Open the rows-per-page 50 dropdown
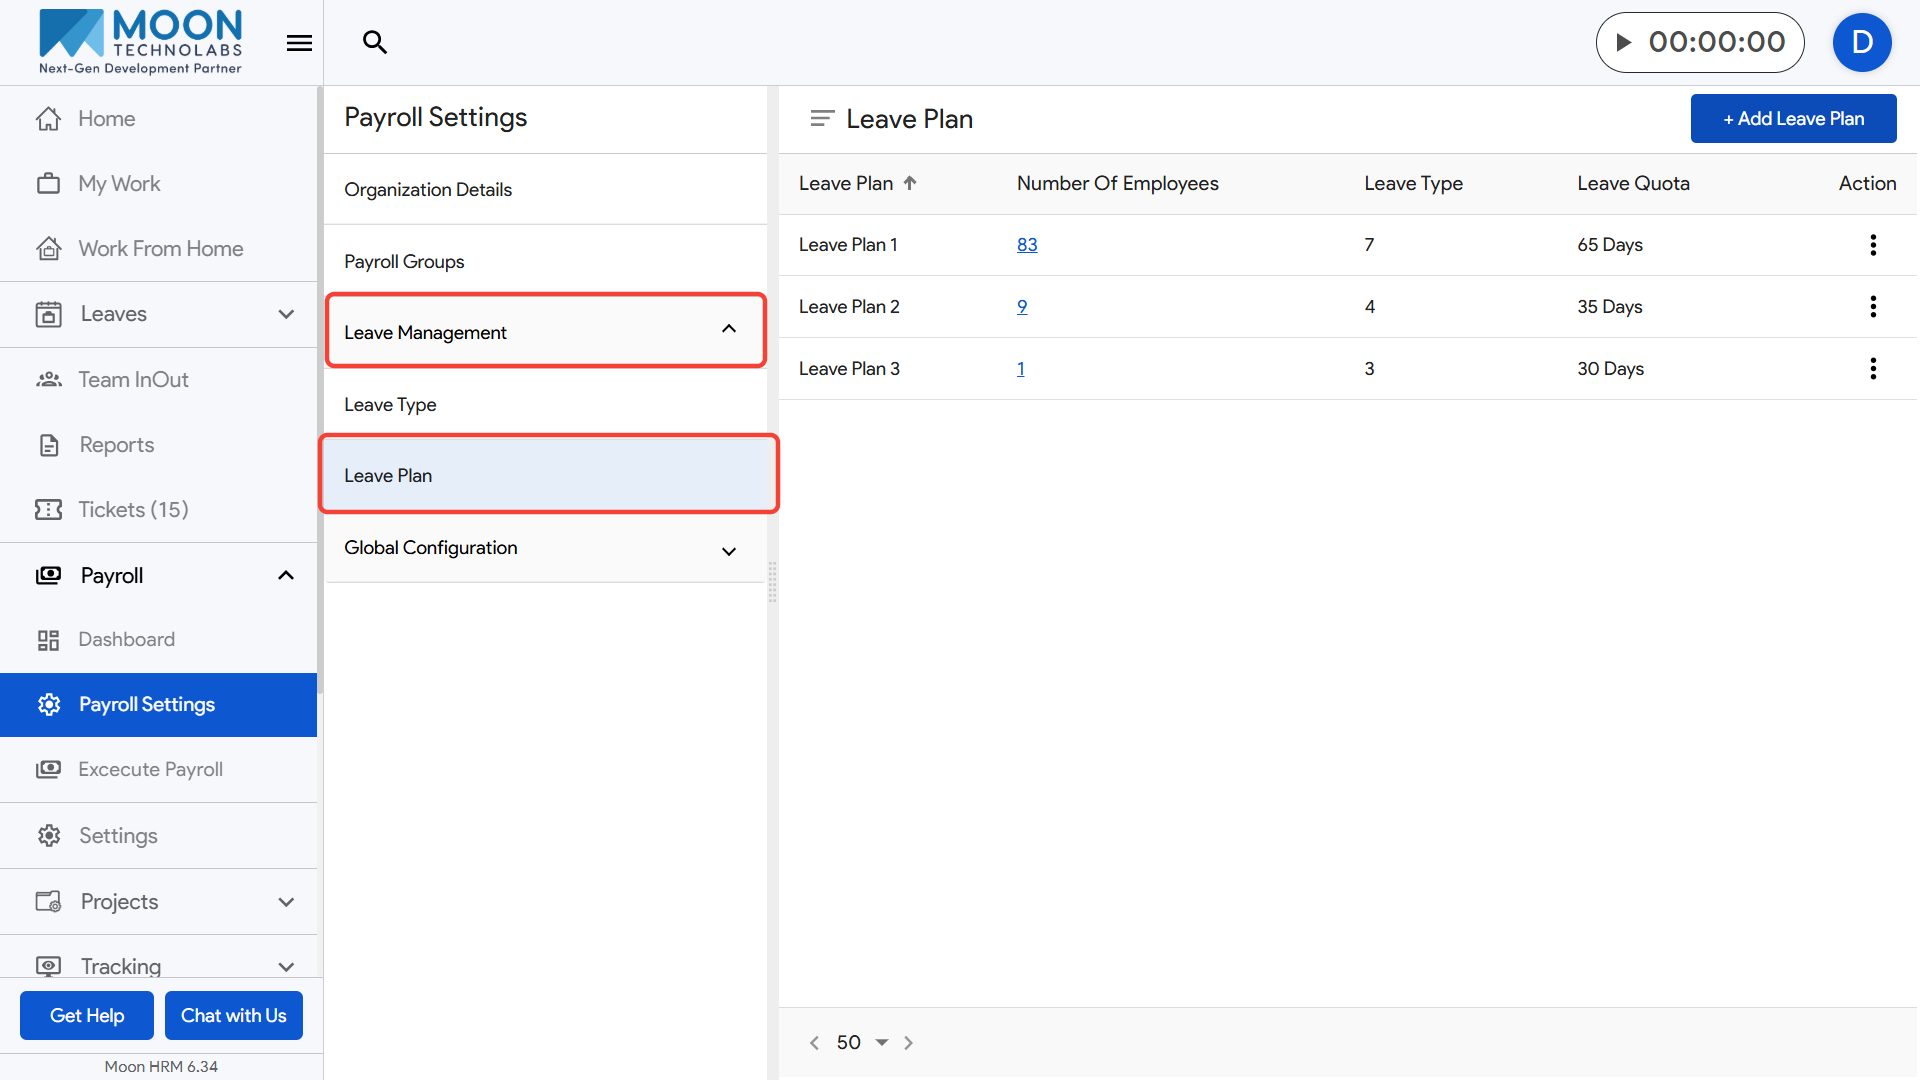This screenshot has height=1080, width=1920. click(864, 1042)
